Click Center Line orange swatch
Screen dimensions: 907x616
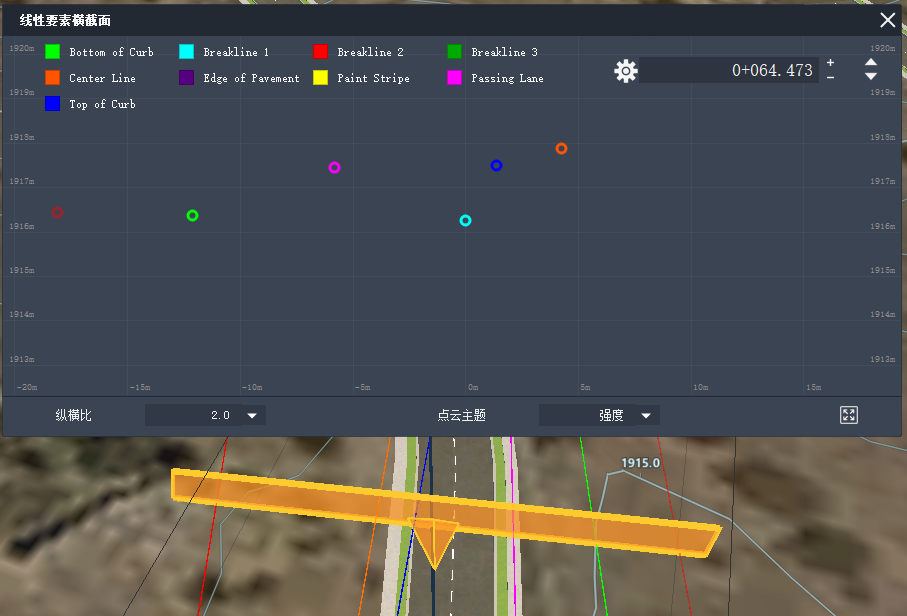tap(52, 78)
